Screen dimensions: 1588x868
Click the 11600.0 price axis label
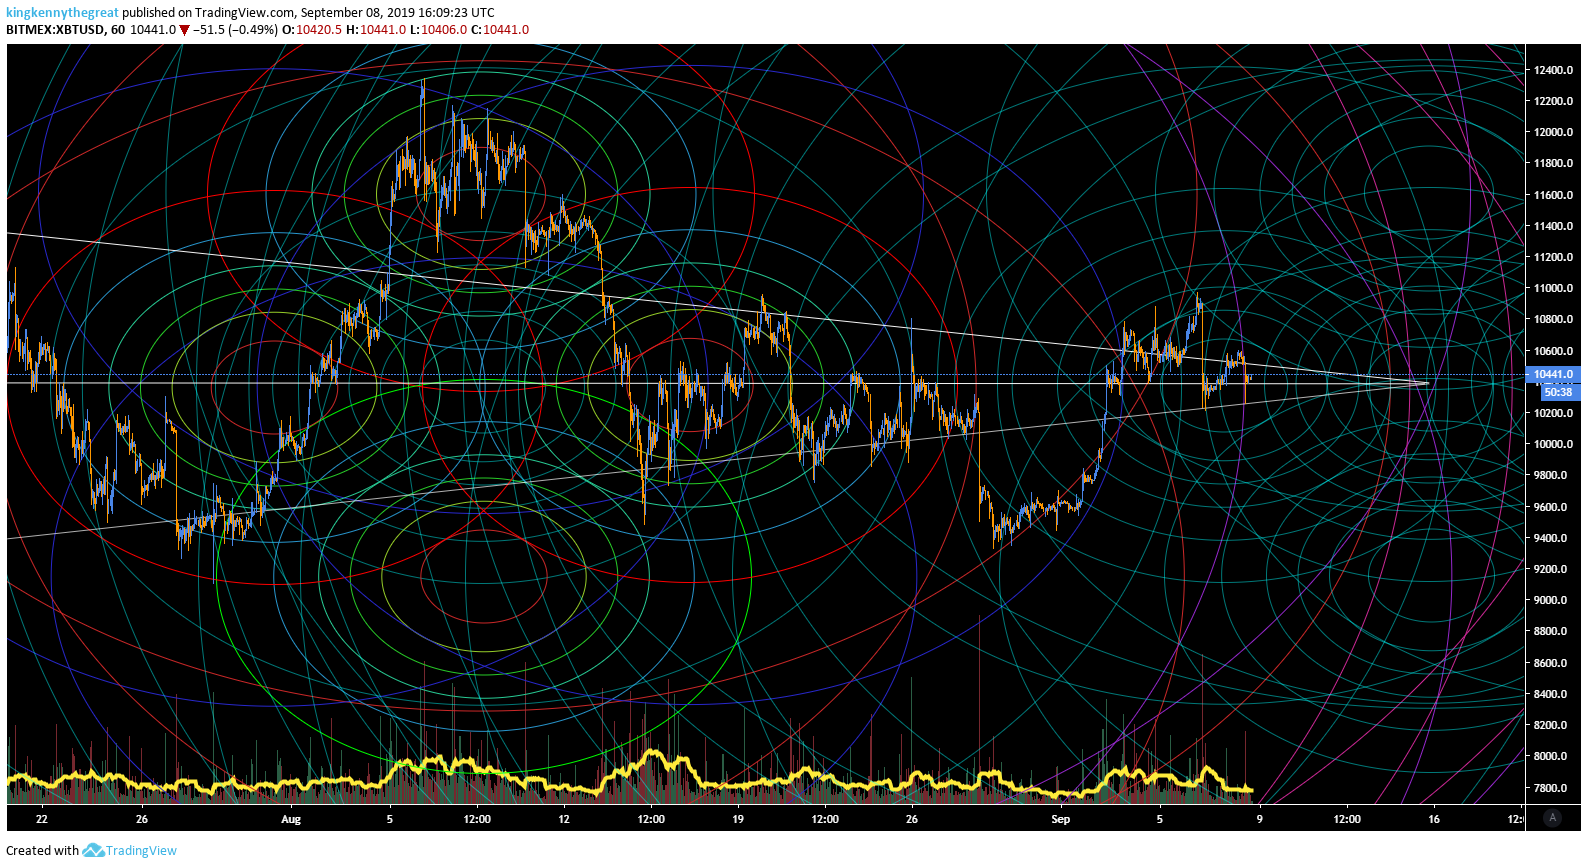point(1553,195)
